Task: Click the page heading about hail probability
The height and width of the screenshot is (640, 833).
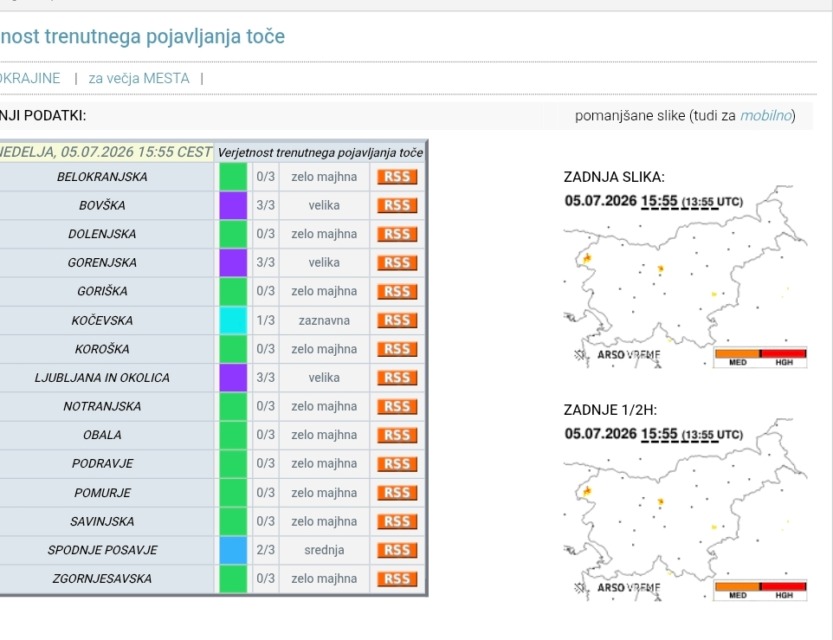Action: pos(142,37)
